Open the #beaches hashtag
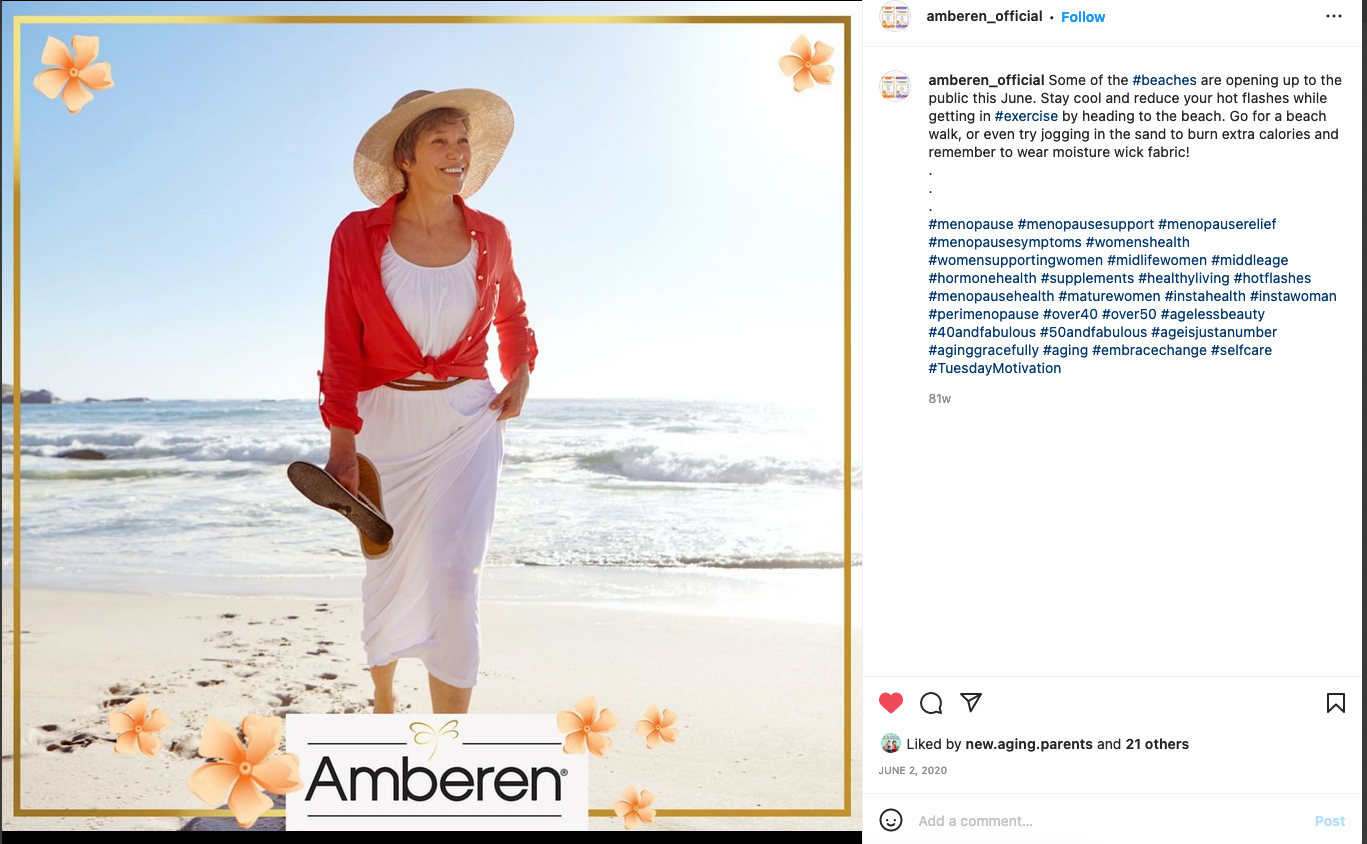Image resolution: width=1367 pixels, height=844 pixels. pyautogui.click(x=1164, y=80)
